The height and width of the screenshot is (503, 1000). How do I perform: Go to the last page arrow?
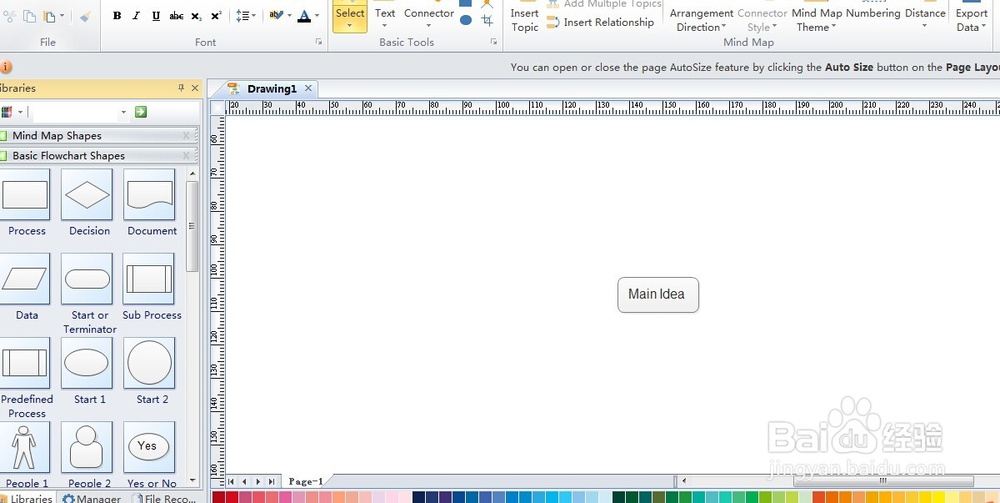pos(272,481)
